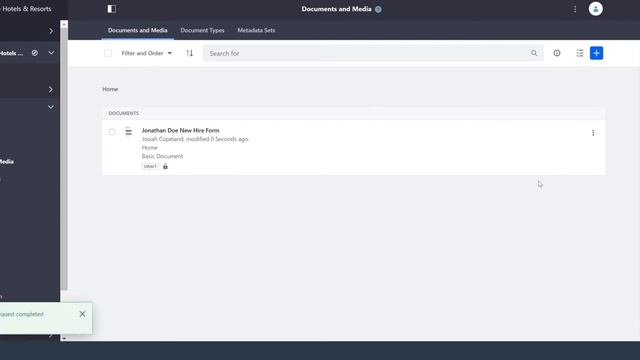Click the Basic Document type text
The image size is (640, 360).
[x=162, y=156]
